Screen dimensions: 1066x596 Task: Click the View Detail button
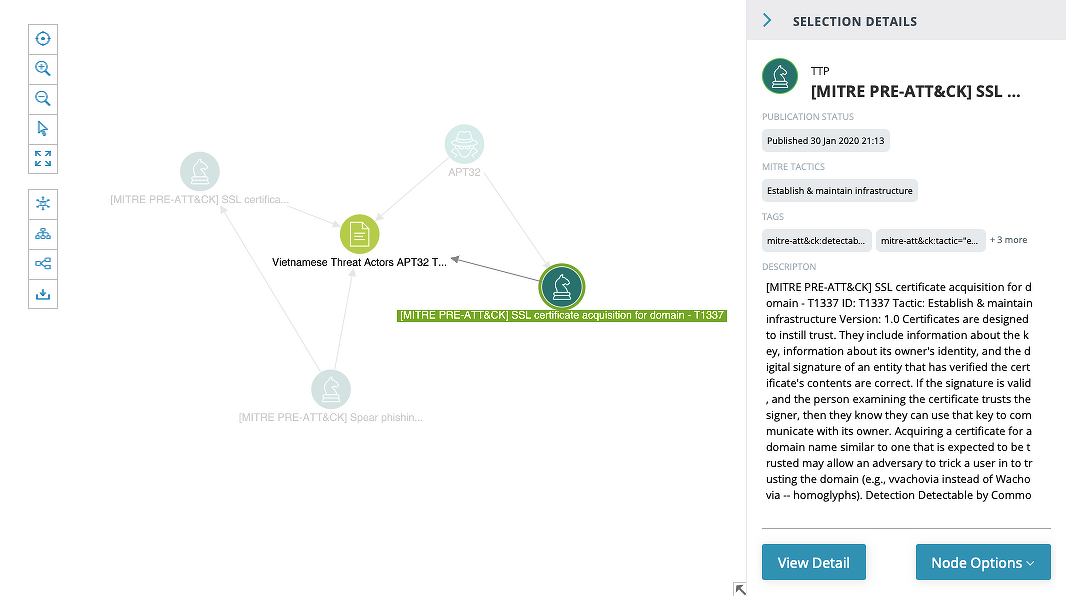point(814,563)
